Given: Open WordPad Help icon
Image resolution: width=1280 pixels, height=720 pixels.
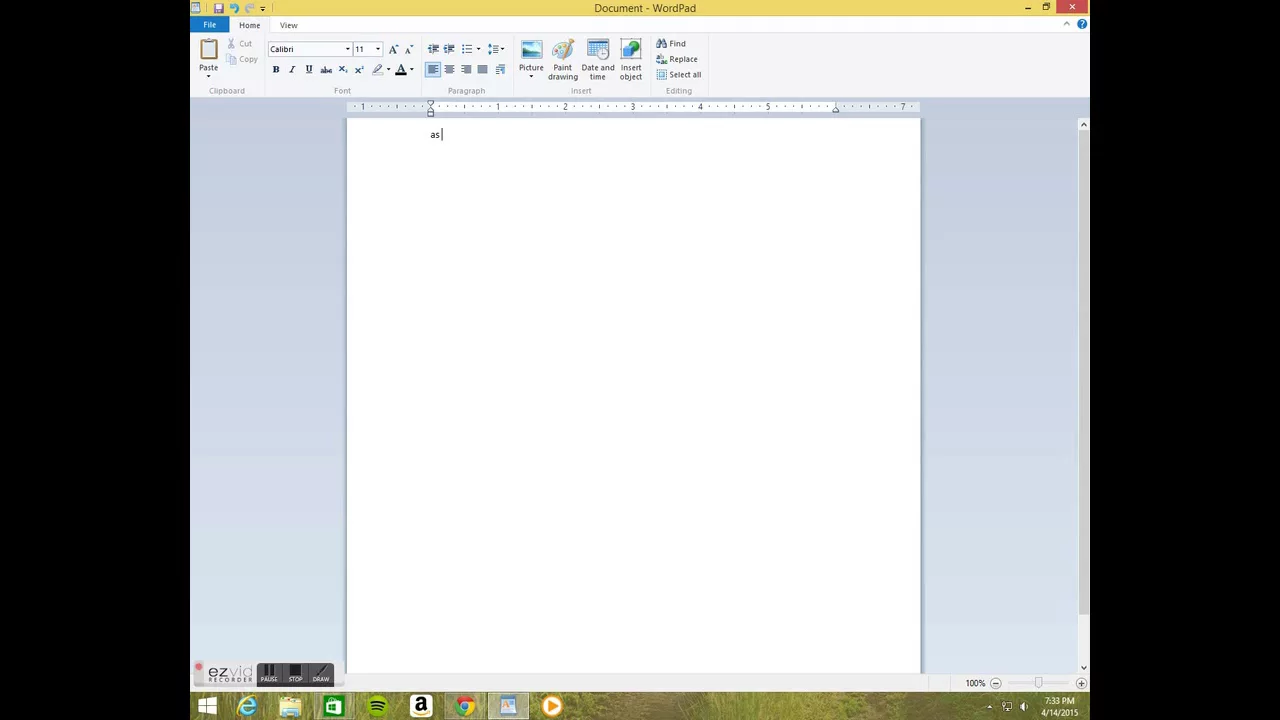Looking at the screenshot, I should [1082, 24].
